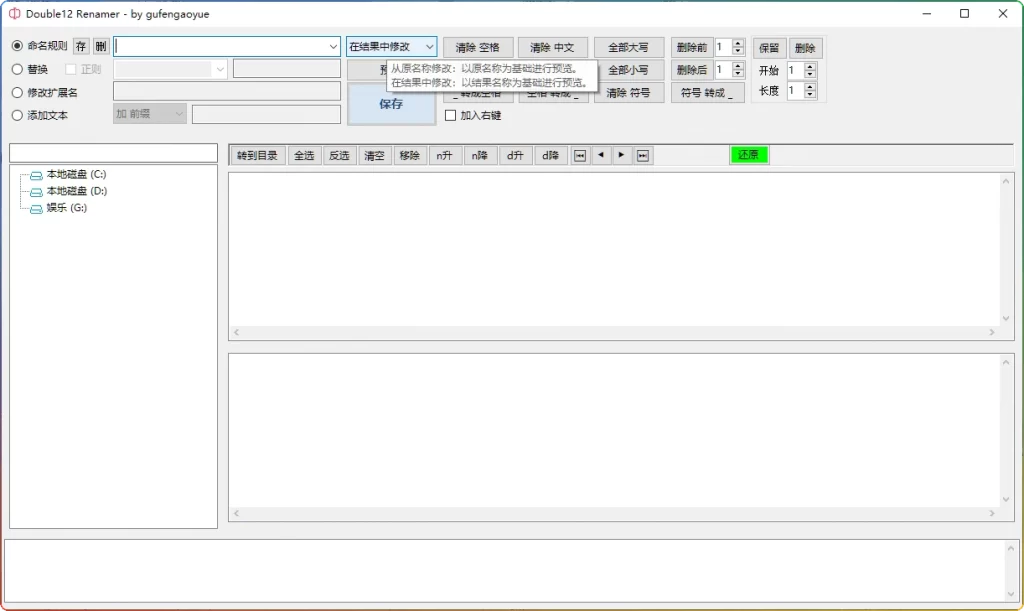Click the green 还原 button
1024x611 pixels.
pos(748,155)
